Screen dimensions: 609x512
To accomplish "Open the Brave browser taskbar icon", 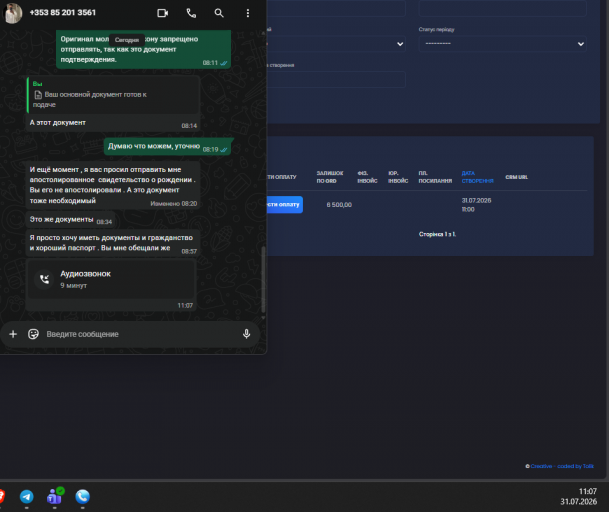I will coord(2,496).
